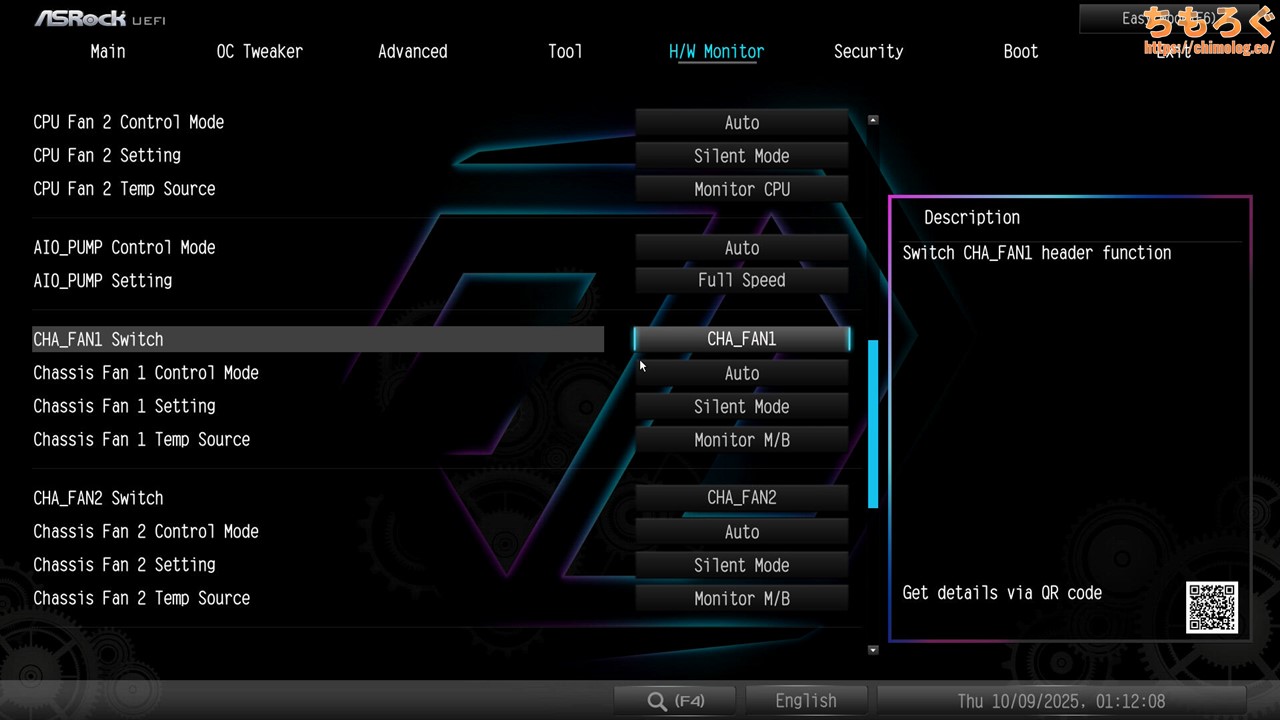This screenshot has width=1280, height=720.
Task: Change AIO_PUMP Setting from Full Speed
Action: click(741, 281)
